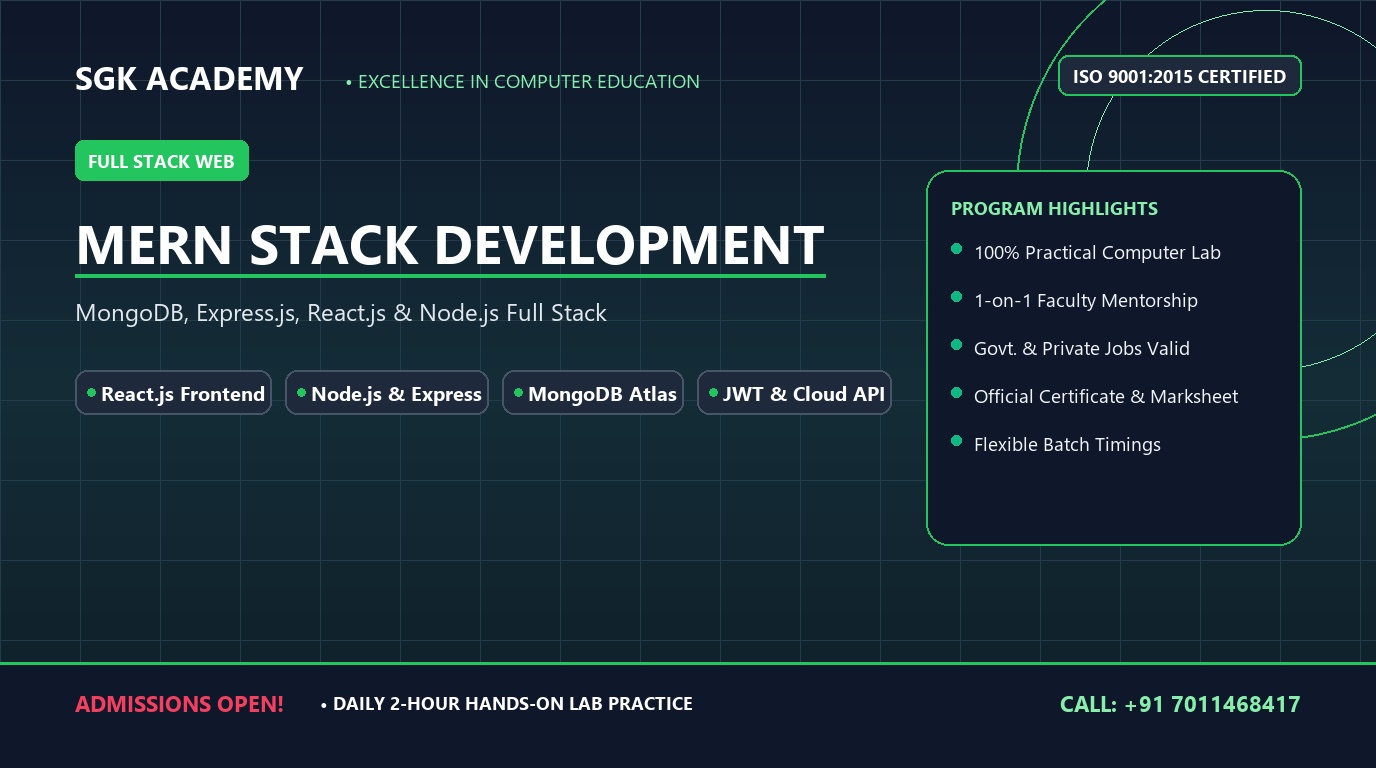Click 'Official Certificate & Marksheet' item

[1106, 397]
